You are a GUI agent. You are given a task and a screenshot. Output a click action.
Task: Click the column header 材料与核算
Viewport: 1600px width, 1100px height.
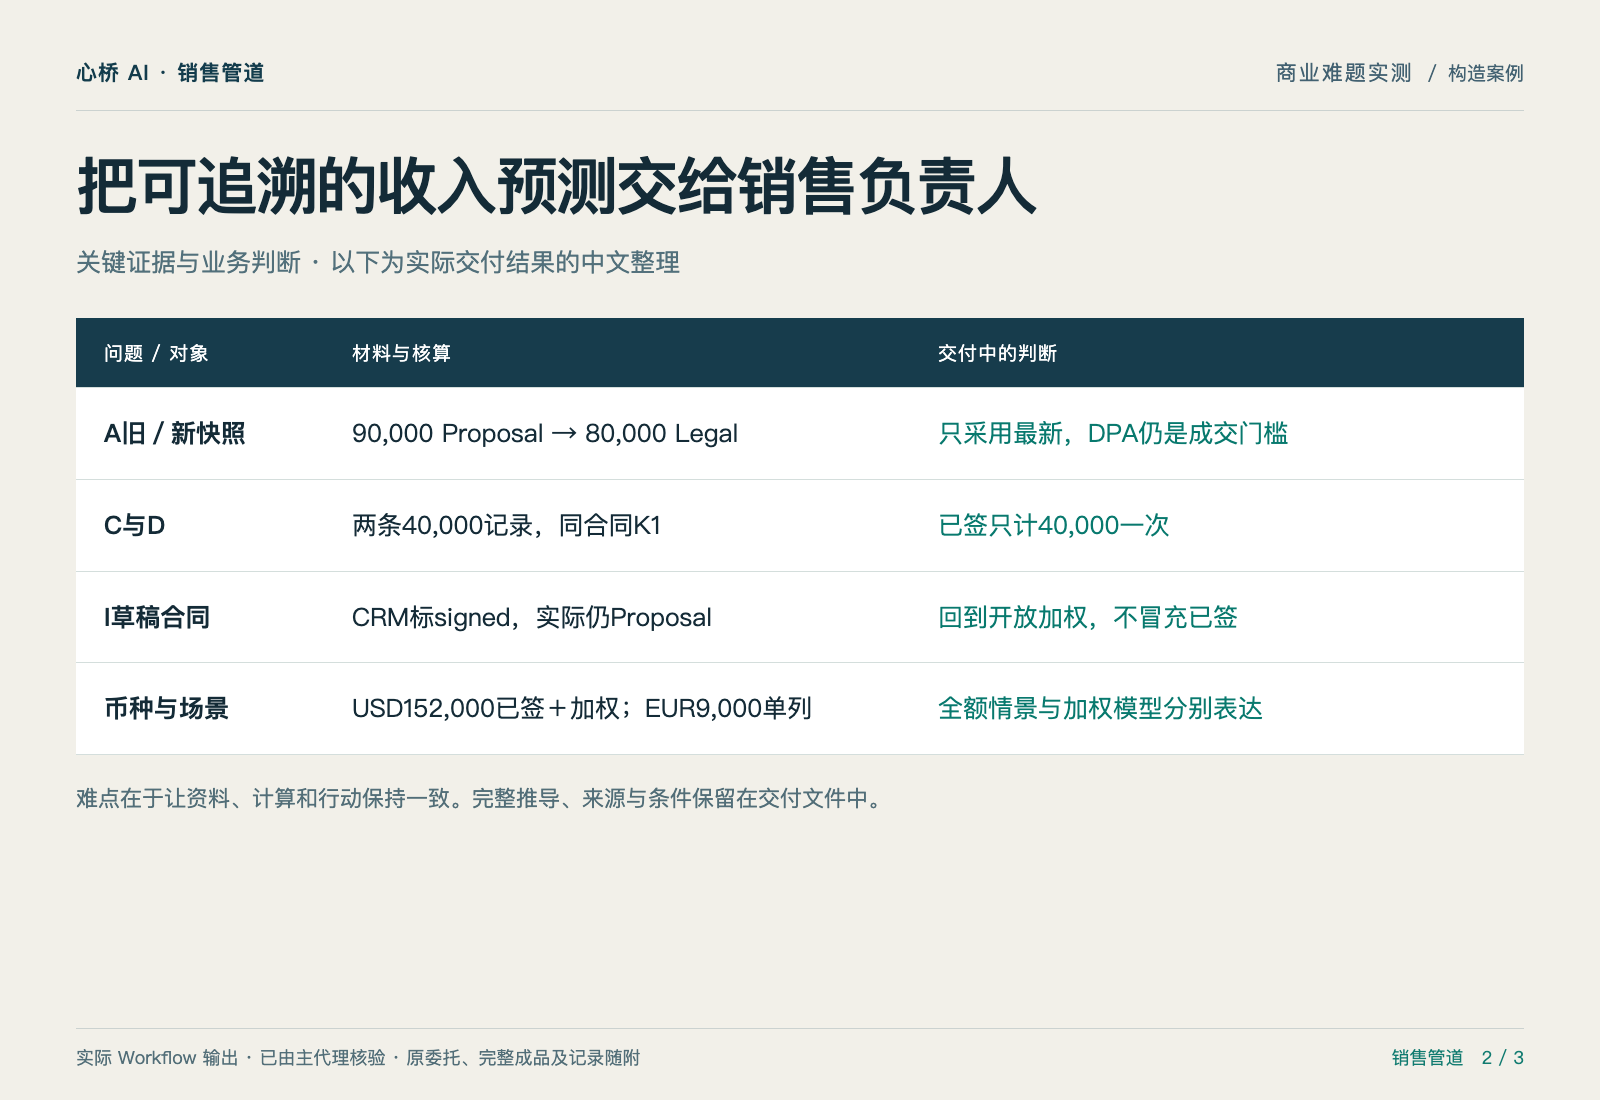tap(401, 353)
